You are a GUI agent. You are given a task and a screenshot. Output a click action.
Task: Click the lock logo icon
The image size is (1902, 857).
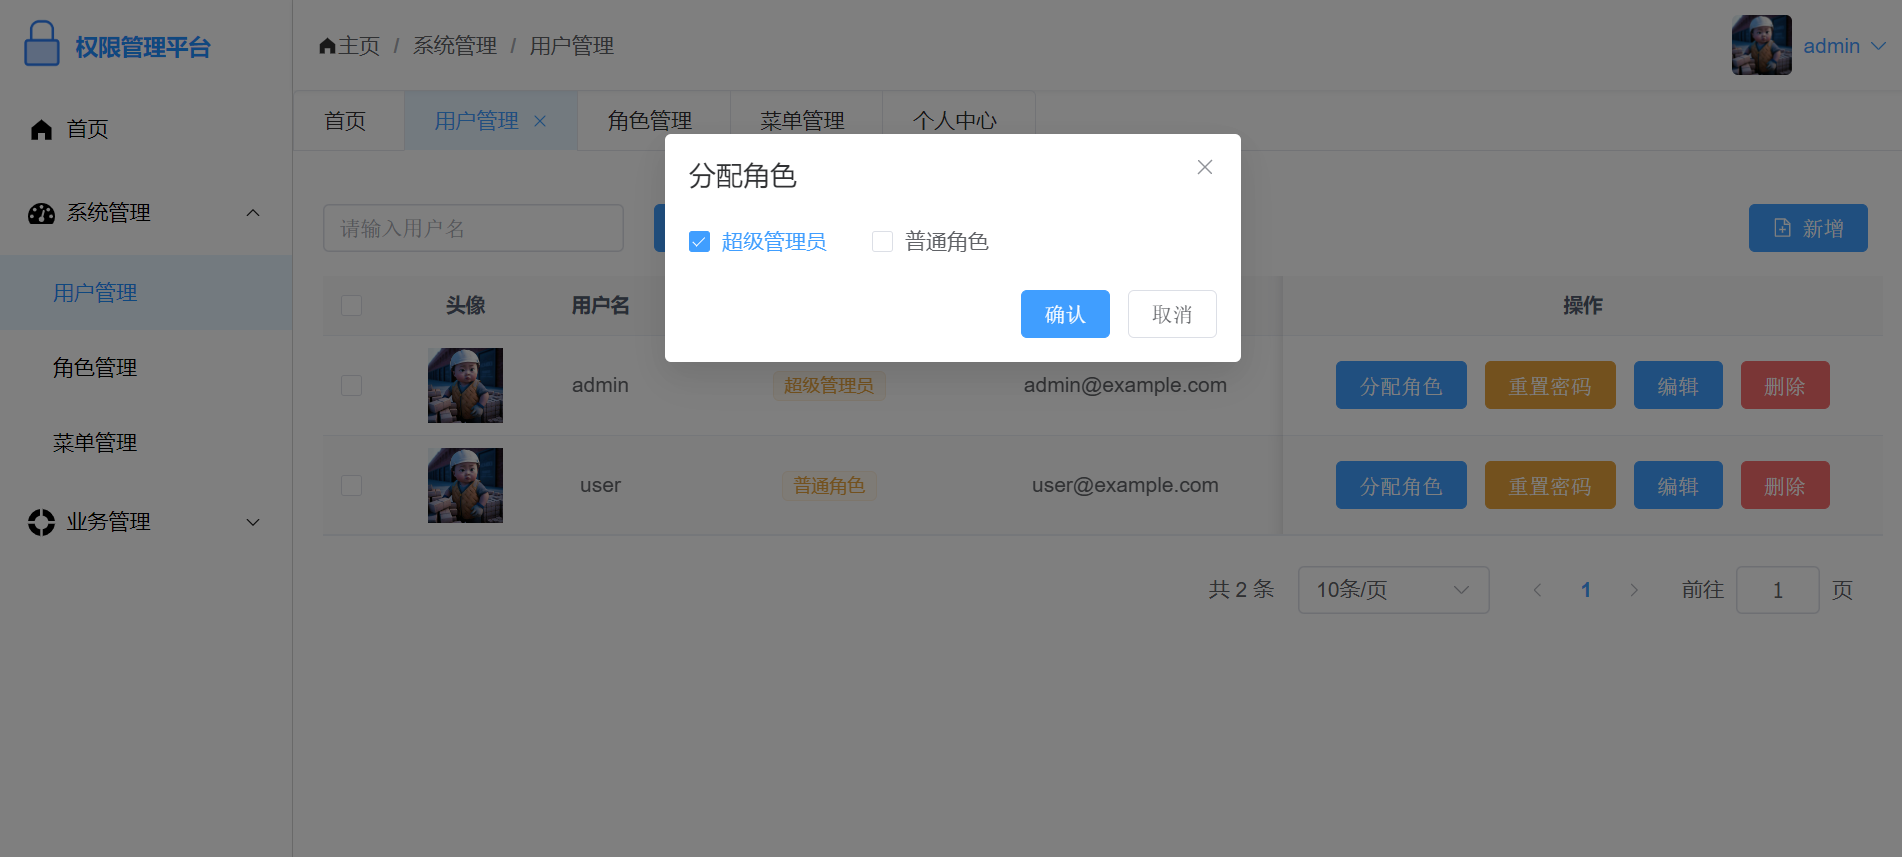coord(41,45)
